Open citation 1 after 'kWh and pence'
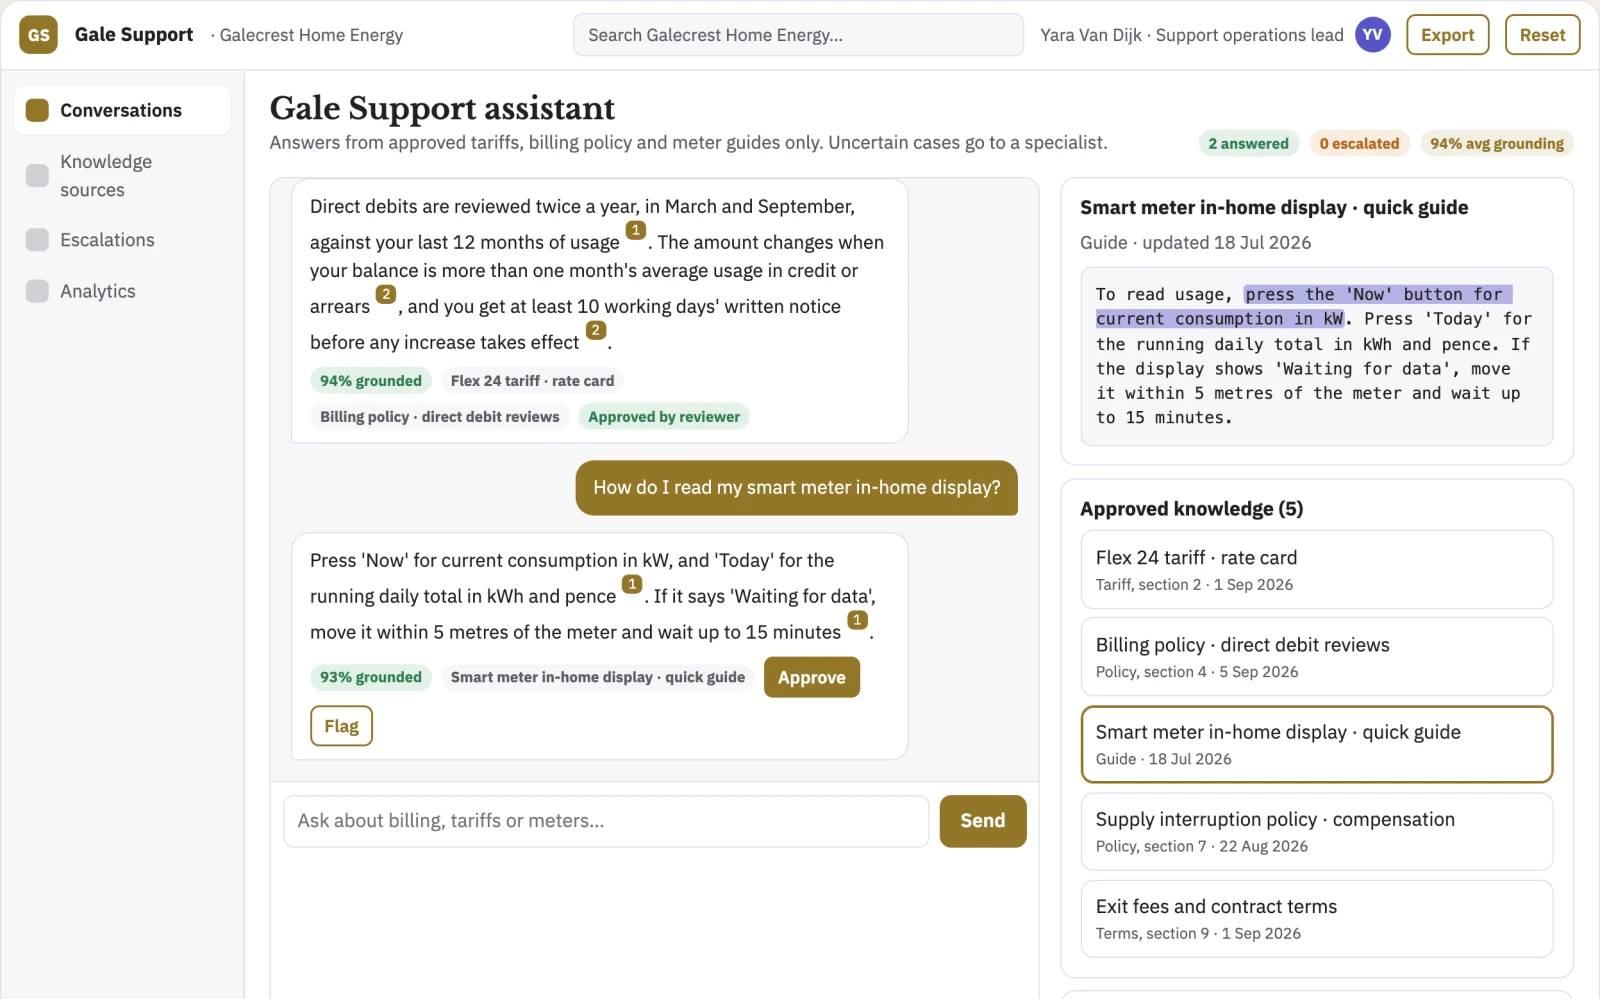 [632, 584]
